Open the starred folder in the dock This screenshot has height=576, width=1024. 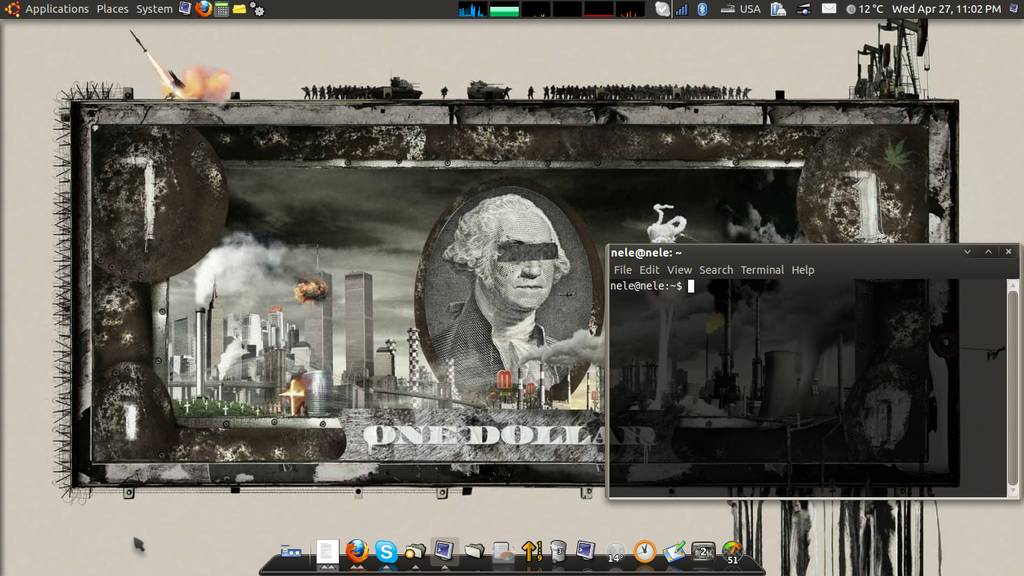click(415, 552)
